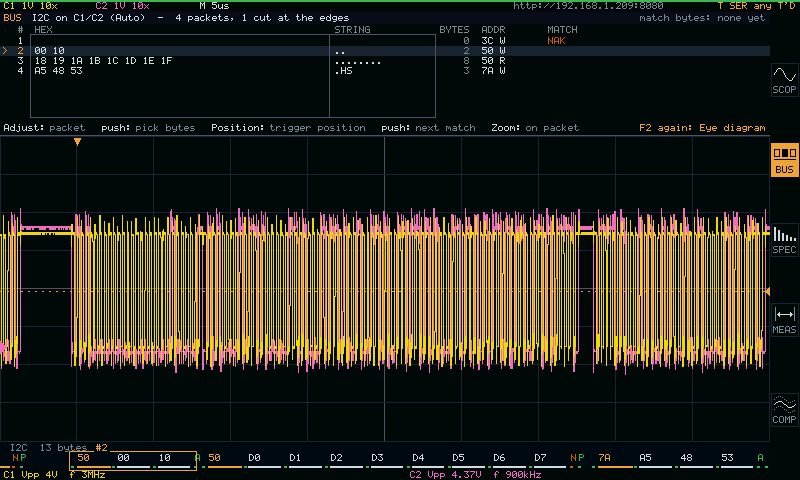
Task: Click decoded byte A5 in bus strip
Action: point(645,458)
